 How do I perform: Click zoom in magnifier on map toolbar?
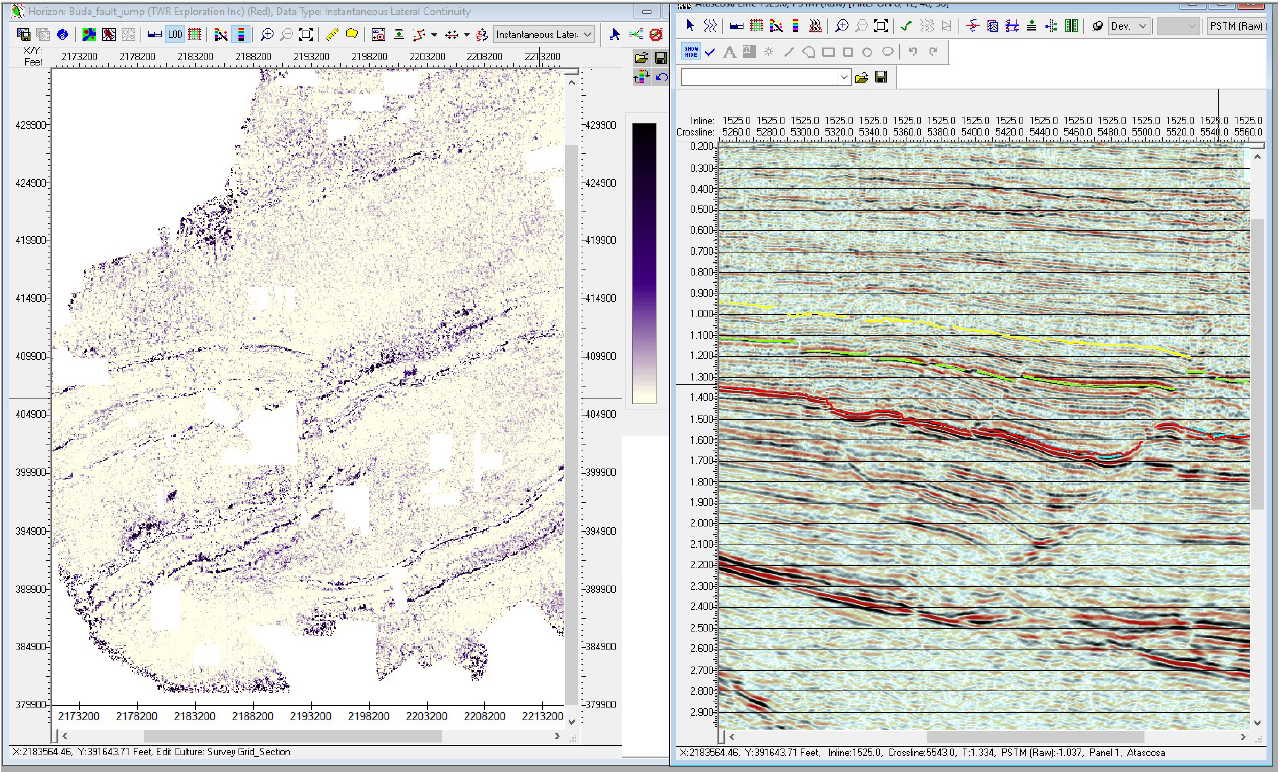(x=267, y=34)
